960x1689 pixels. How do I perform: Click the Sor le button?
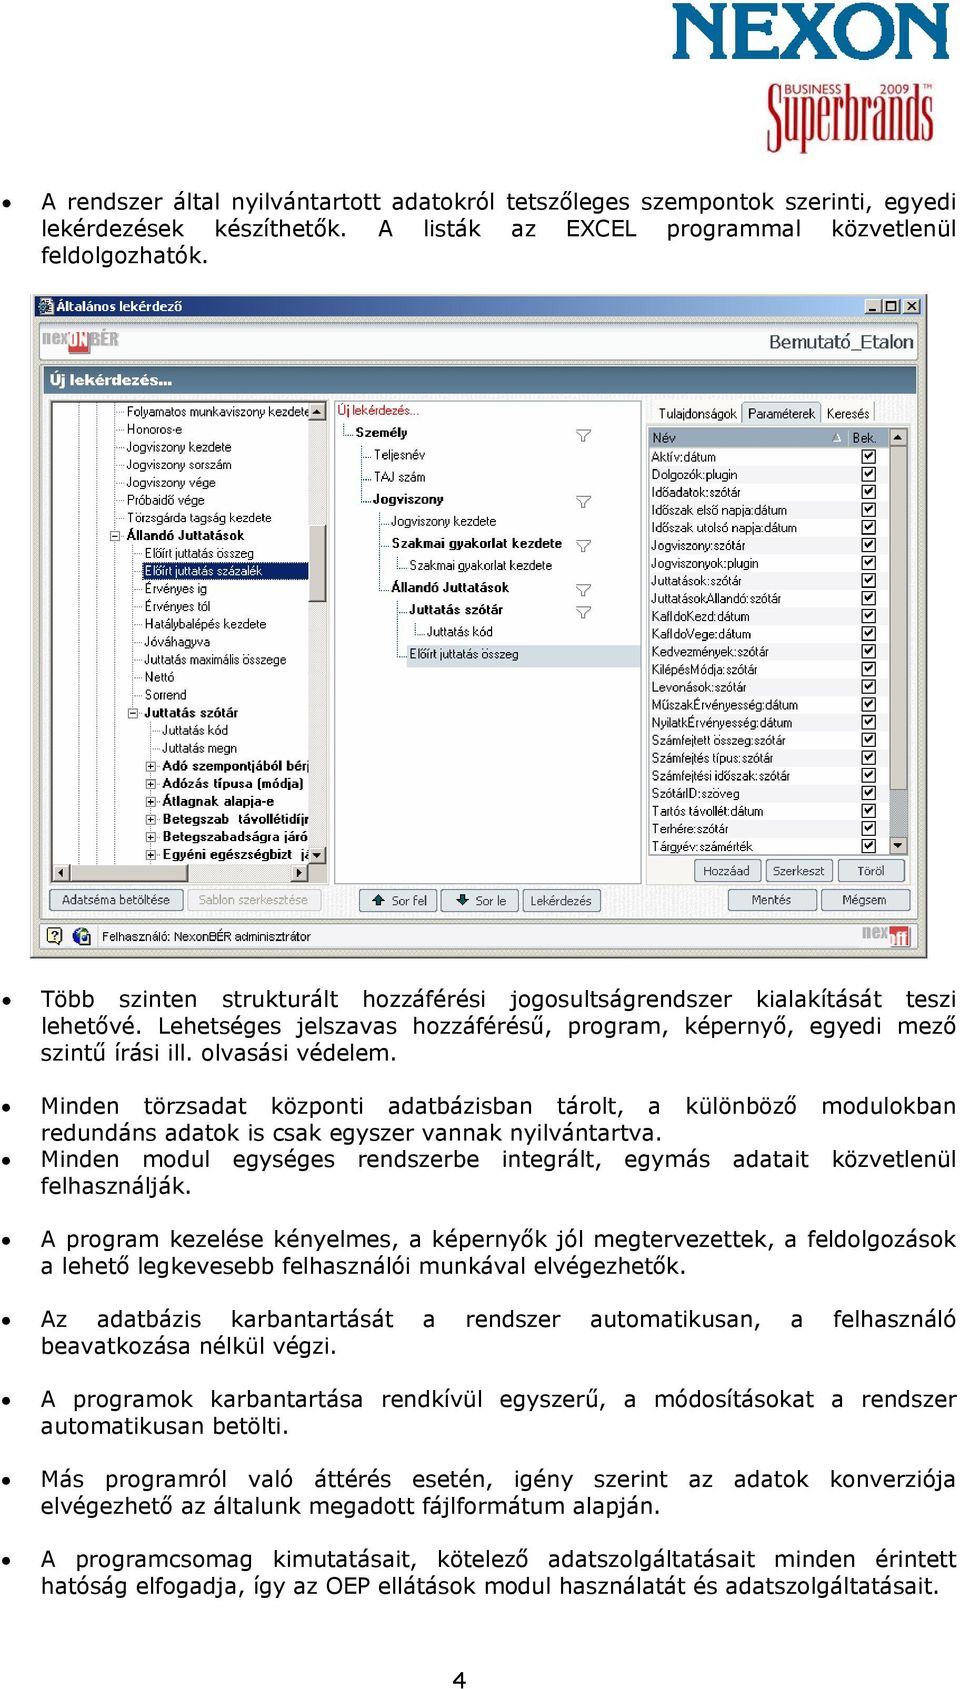480,900
